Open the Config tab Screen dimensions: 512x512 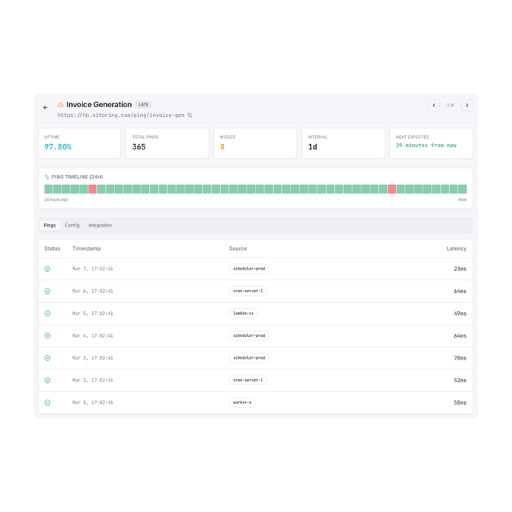pyautogui.click(x=72, y=225)
